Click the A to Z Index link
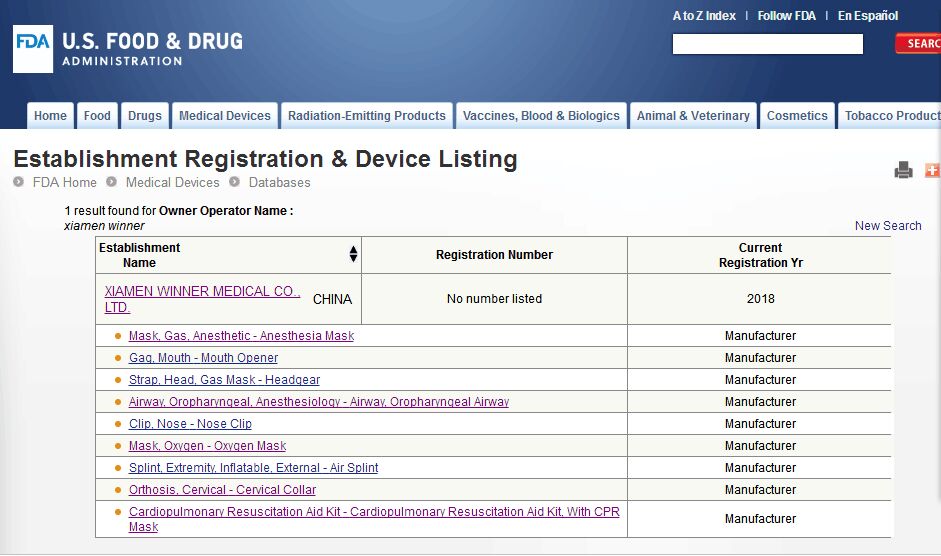The width and height of the screenshot is (941, 556). point(704,16)
